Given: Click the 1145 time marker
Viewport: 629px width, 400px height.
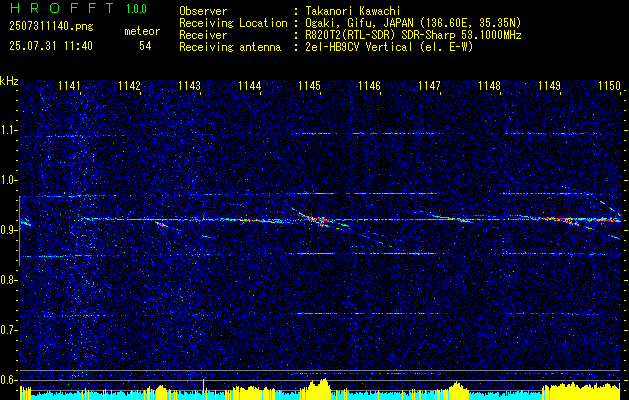Looking at the screenshot, I should [310, 86].
